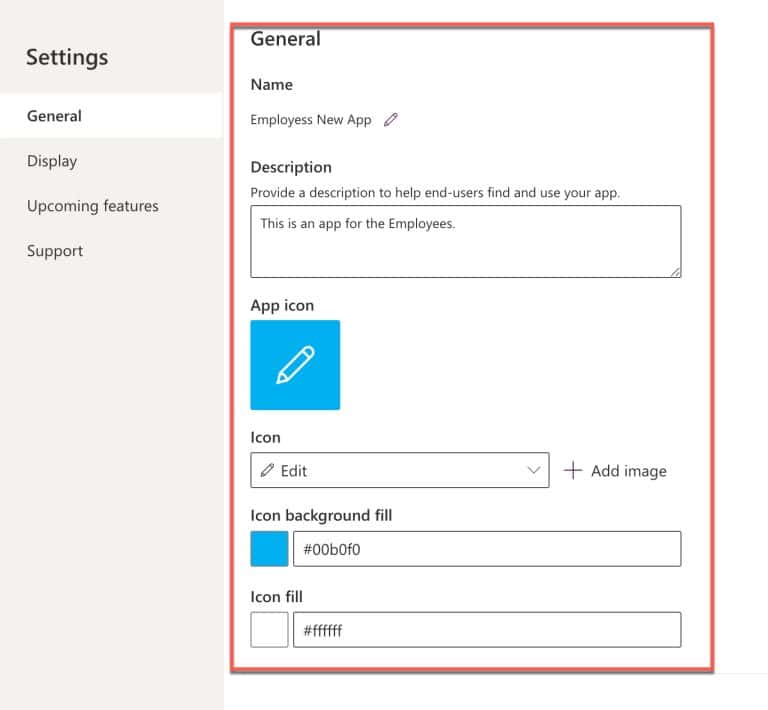The image size is (768, 710).
Task: Click the 'Provide a description' helper text
Action: (435, 193)
